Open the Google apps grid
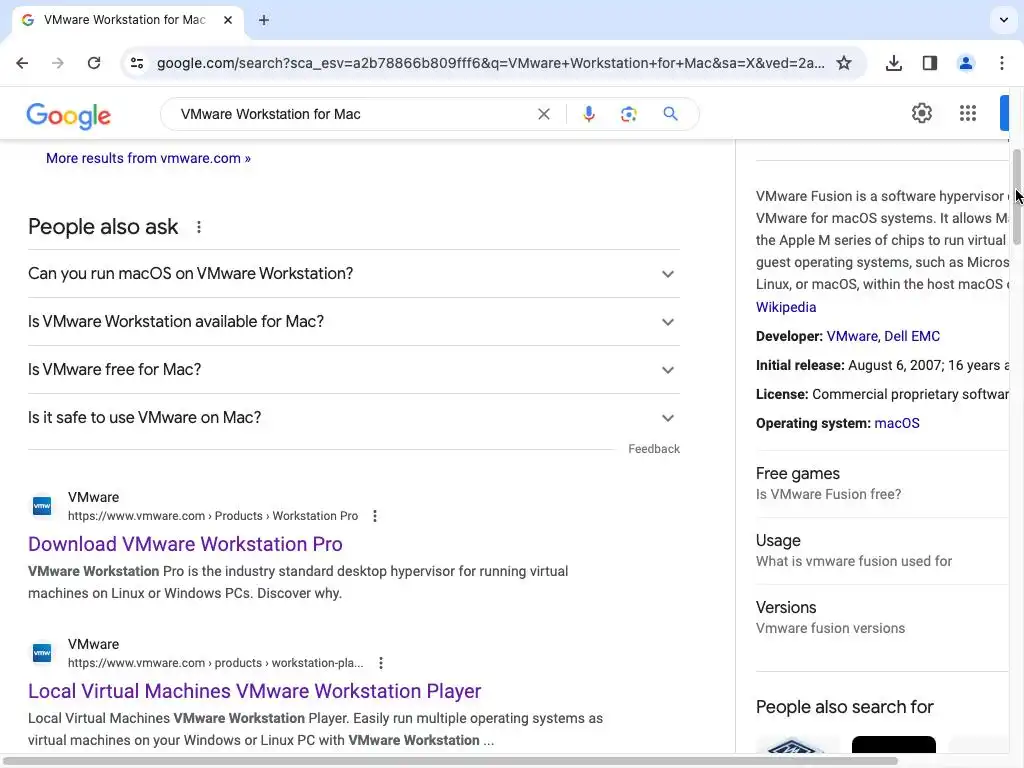Image resolution: width=1024 pixels, height=768 pixels. [968, 113]
